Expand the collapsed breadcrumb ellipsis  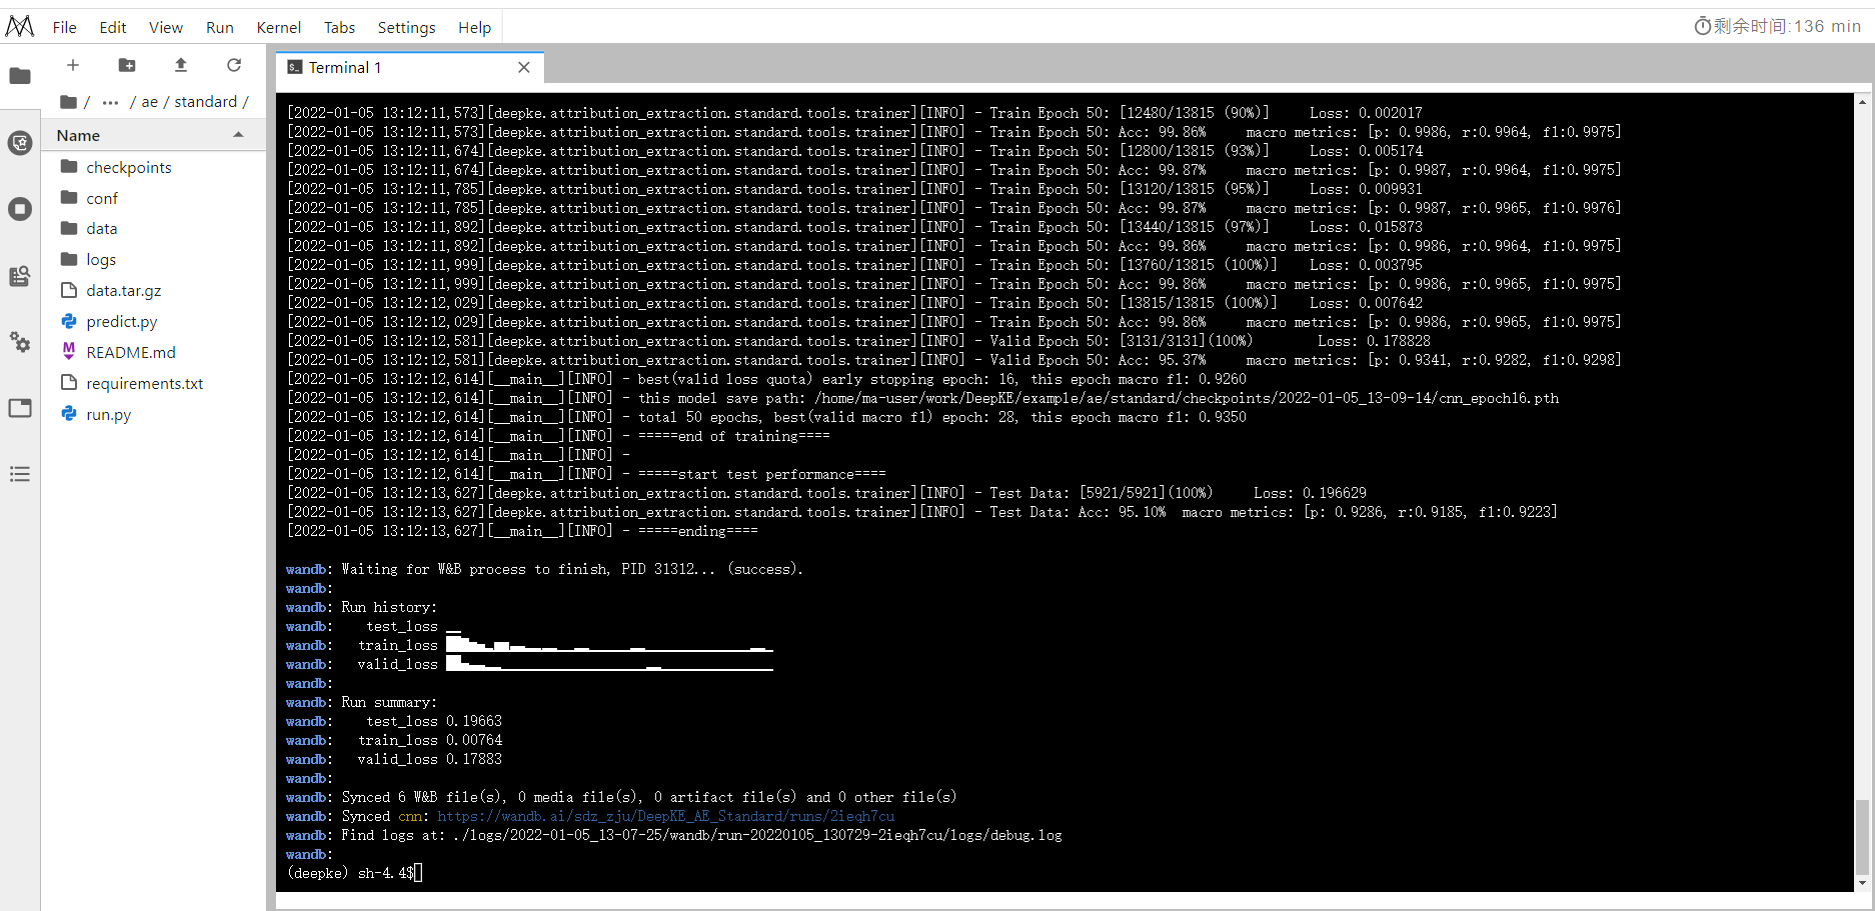click(110, 102)
